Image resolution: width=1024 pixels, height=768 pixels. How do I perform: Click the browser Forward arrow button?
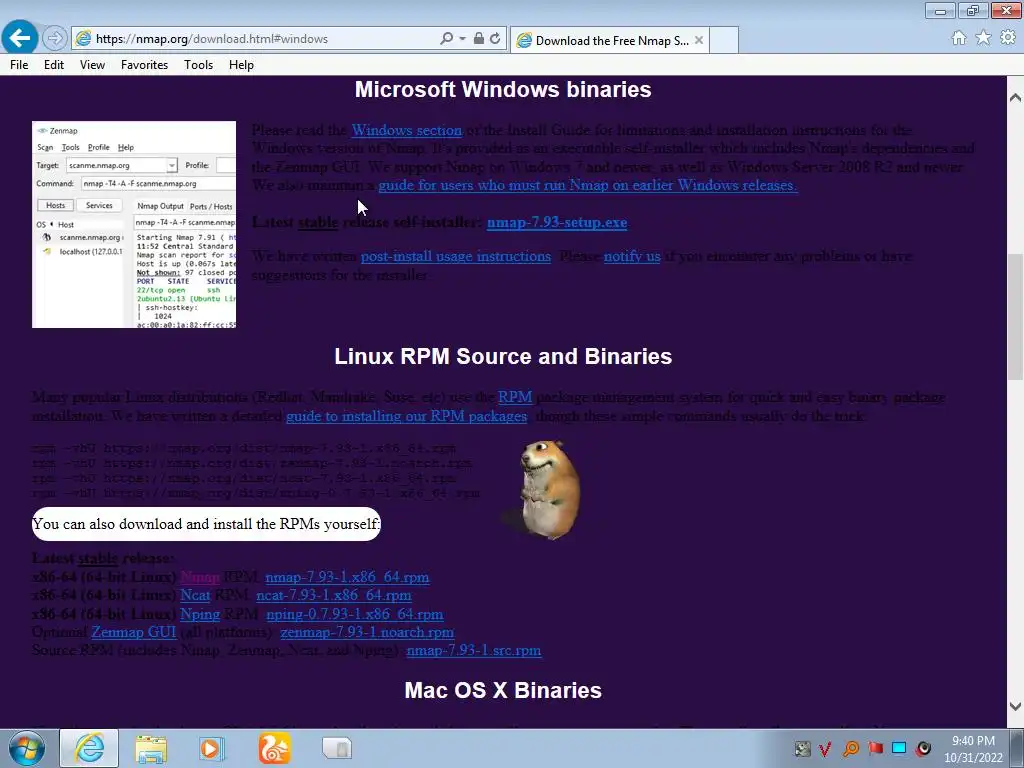tap(55, 39)
